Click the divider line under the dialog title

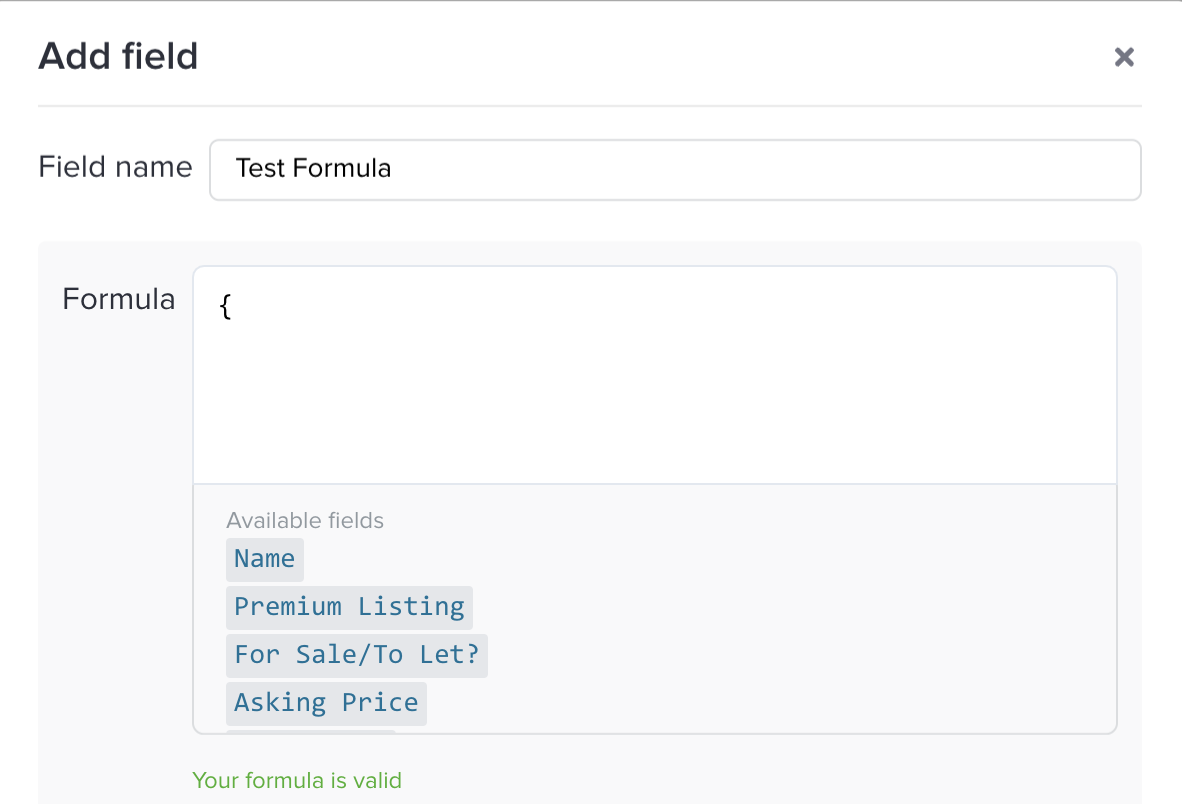point(590,105)
